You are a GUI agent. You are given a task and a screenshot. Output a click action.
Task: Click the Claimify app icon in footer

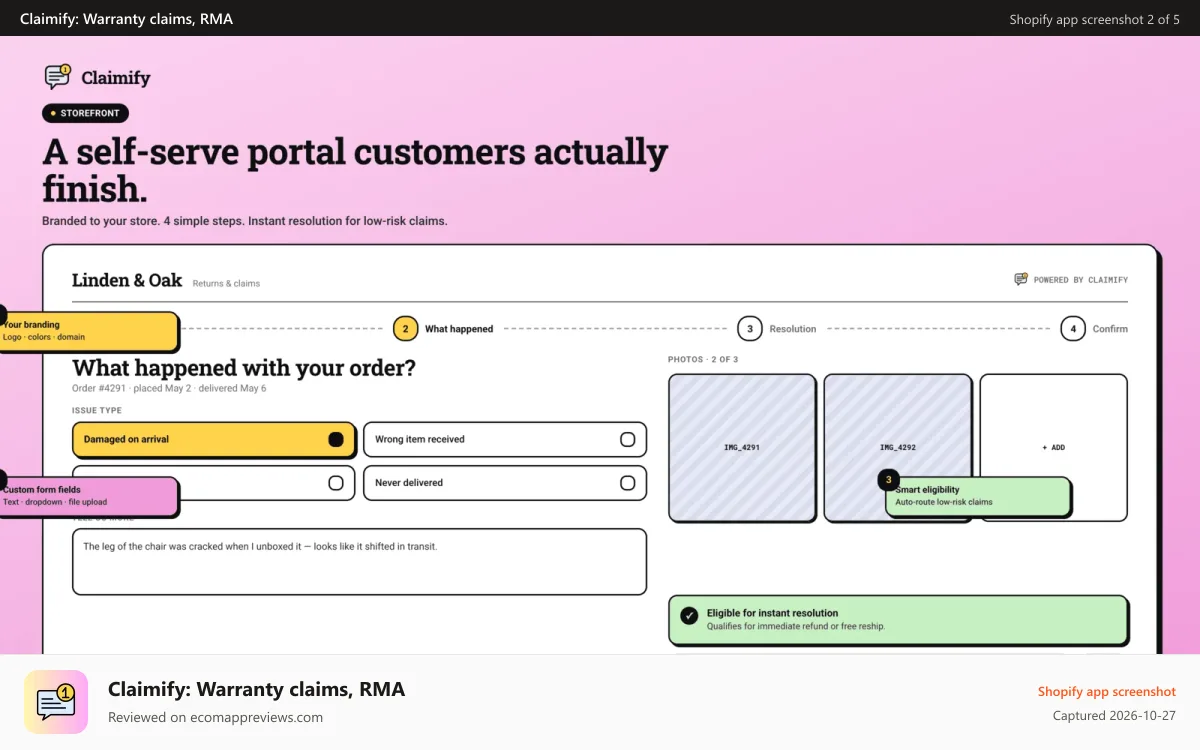(56, 702)
